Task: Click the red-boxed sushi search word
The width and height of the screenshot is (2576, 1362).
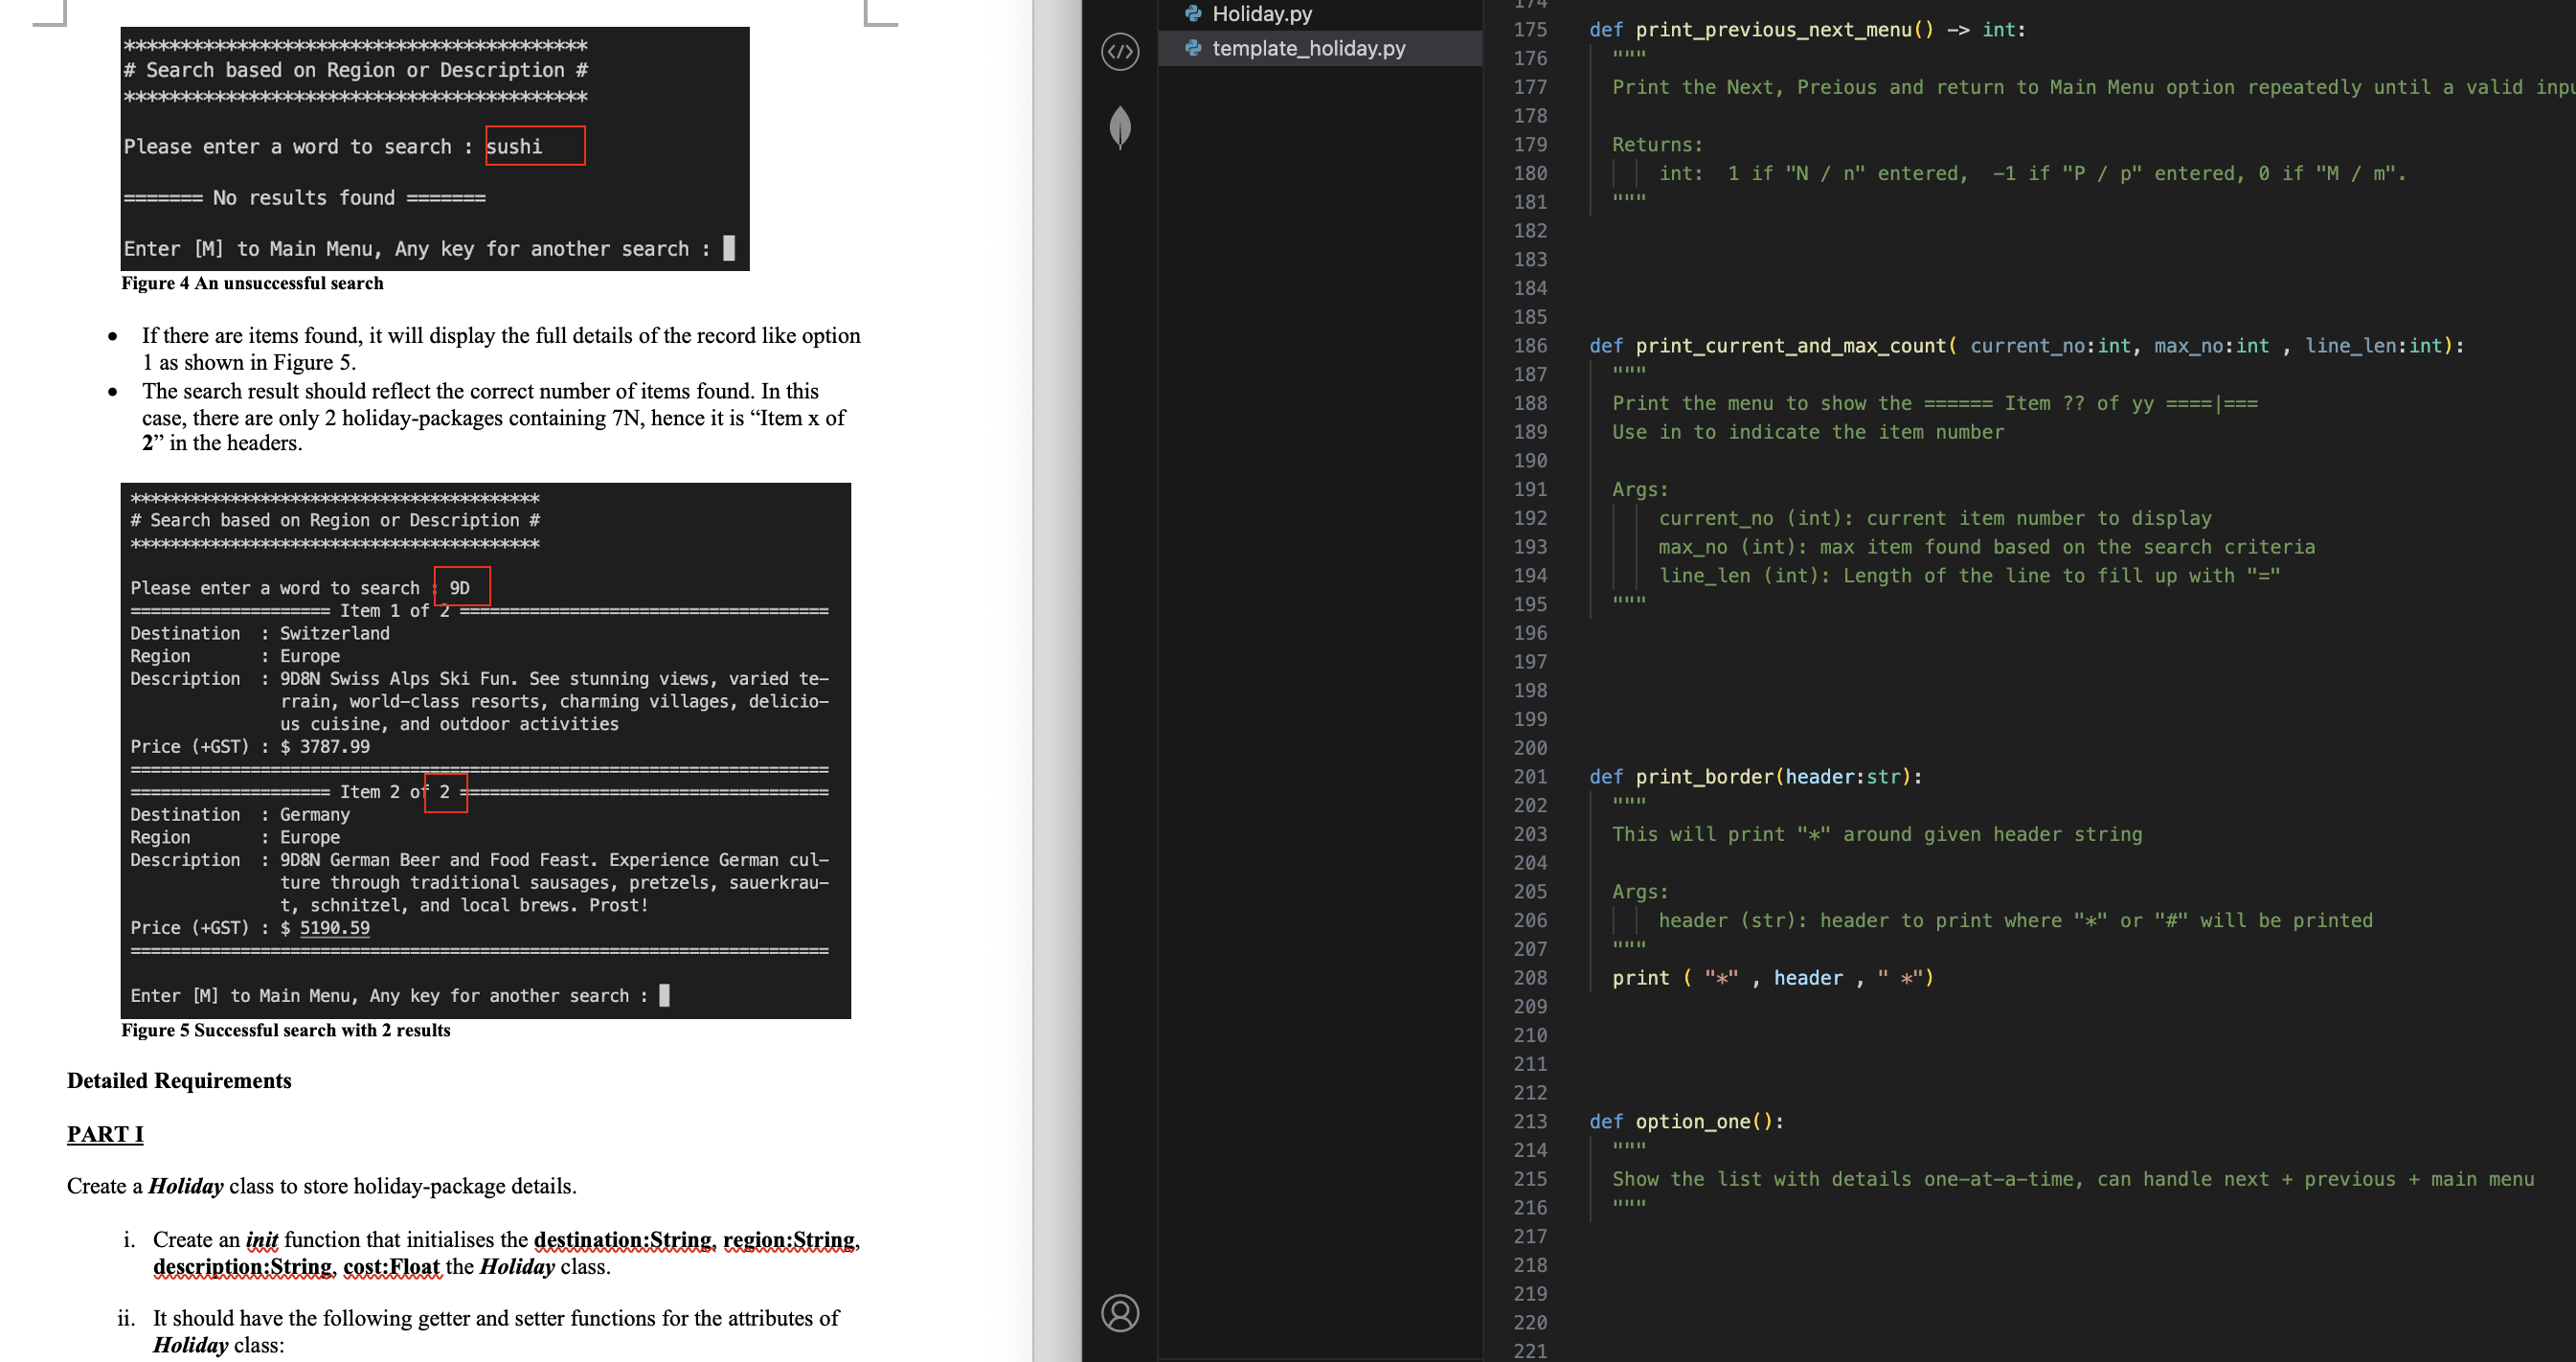Action: (x=515, y=146)
